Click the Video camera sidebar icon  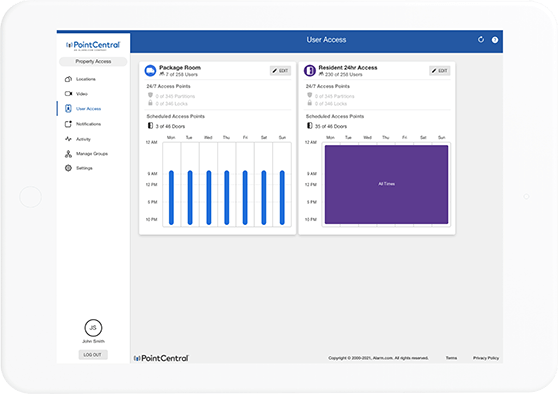(68, 94)
